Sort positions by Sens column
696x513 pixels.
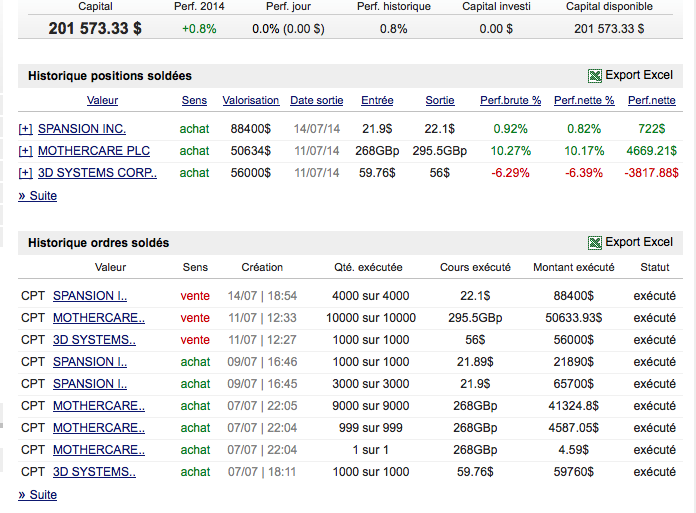pos(194,100)
